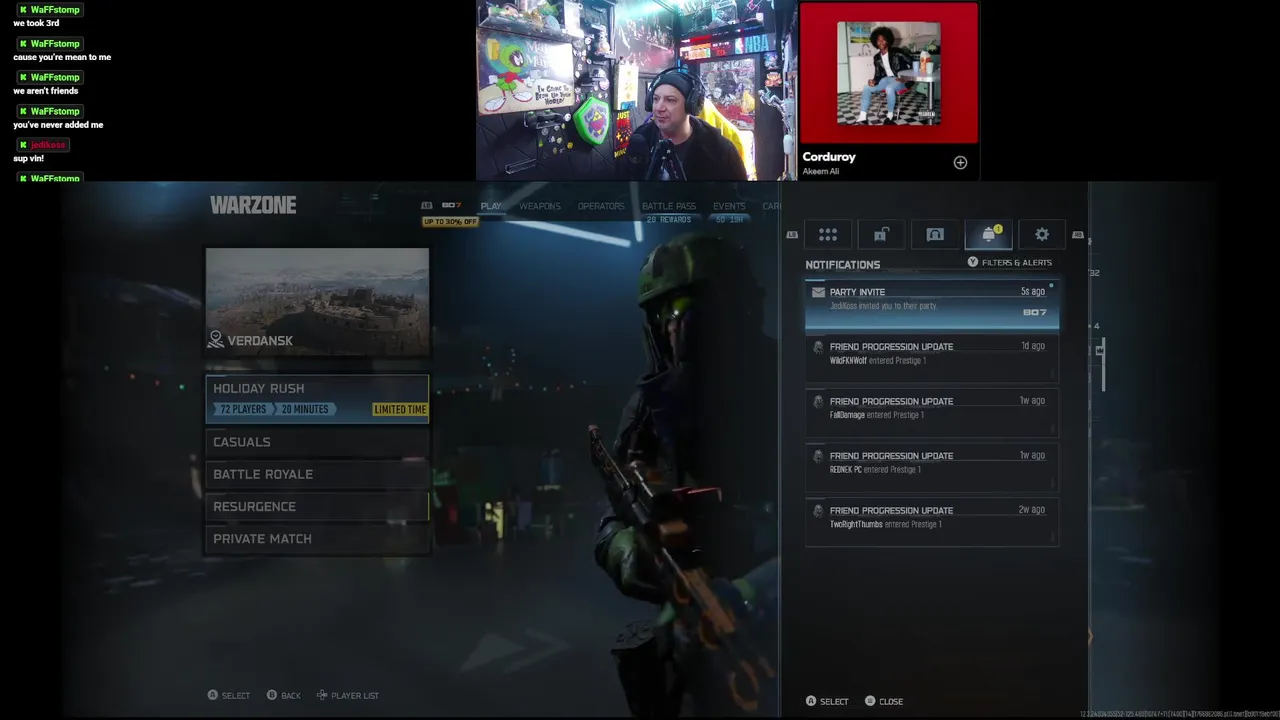Open the social headset icon tab
This screenshot has width=1280, height=720.
pyautogui.click(x=935, y=234)
